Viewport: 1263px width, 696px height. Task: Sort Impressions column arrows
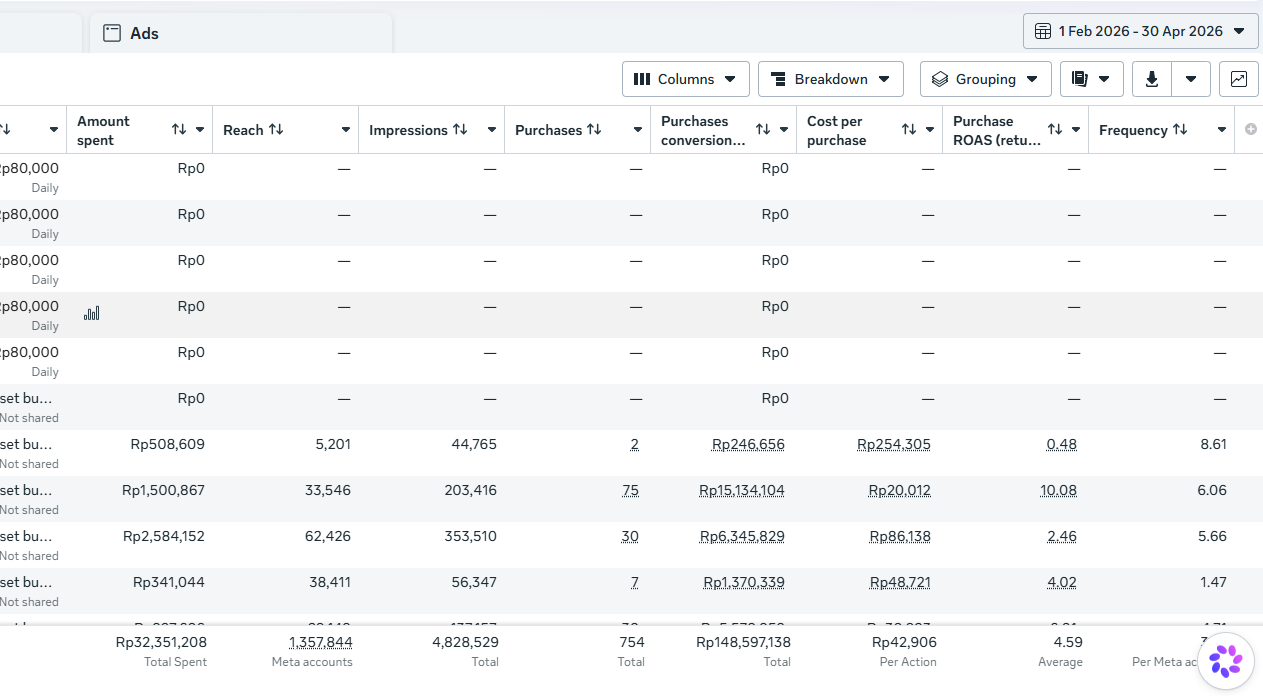[460, 130]
